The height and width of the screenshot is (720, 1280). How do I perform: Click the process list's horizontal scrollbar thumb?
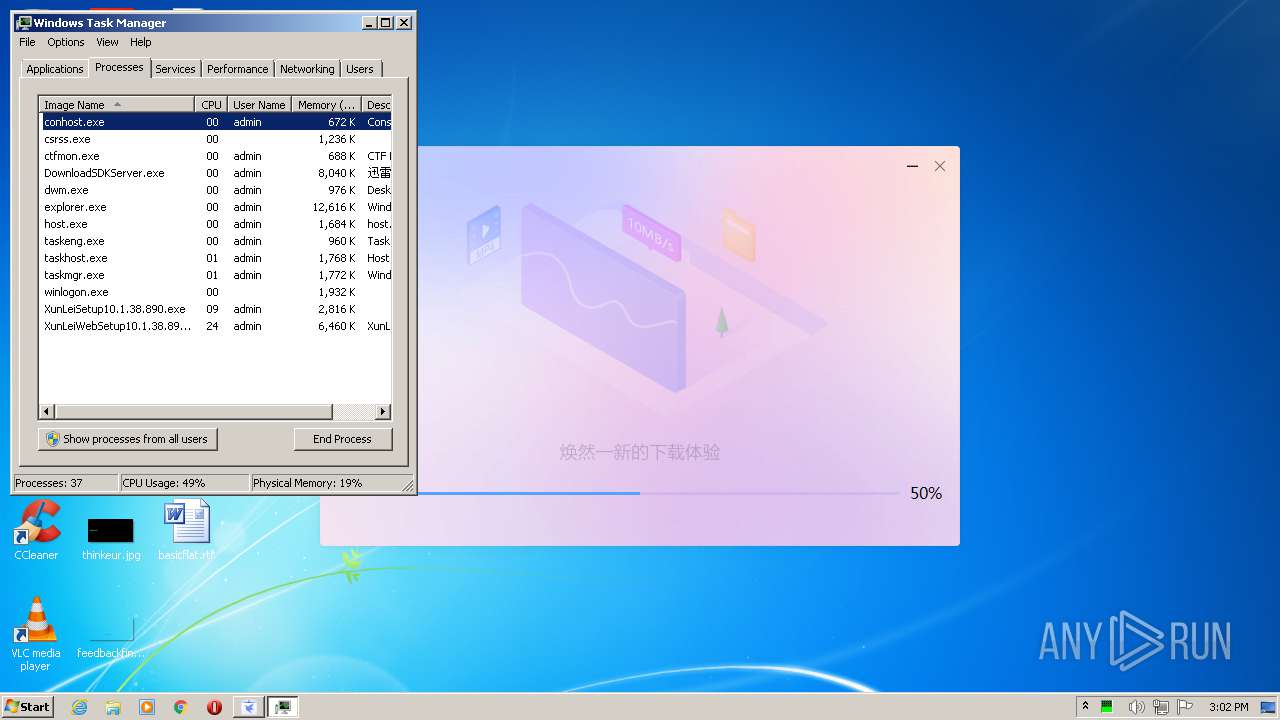click(193, 412)
